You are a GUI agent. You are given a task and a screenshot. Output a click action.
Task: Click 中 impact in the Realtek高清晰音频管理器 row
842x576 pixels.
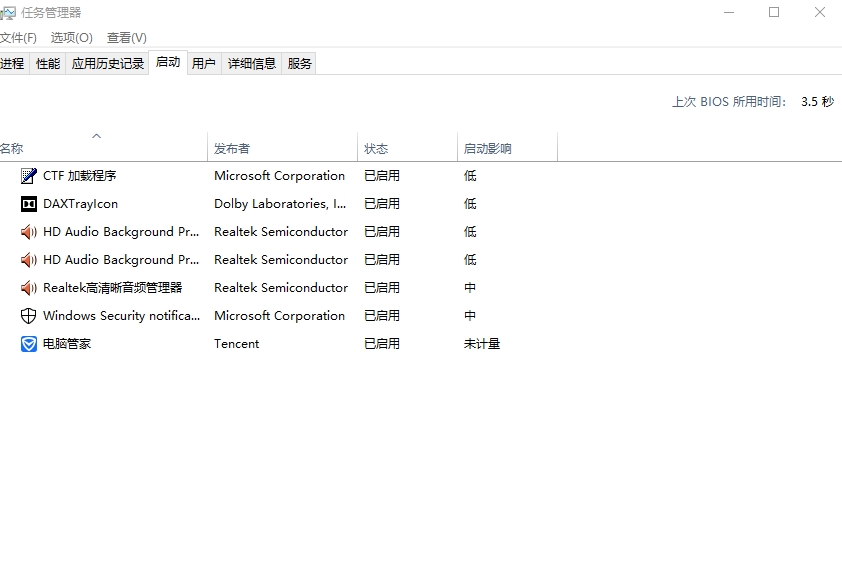point(470,288)
